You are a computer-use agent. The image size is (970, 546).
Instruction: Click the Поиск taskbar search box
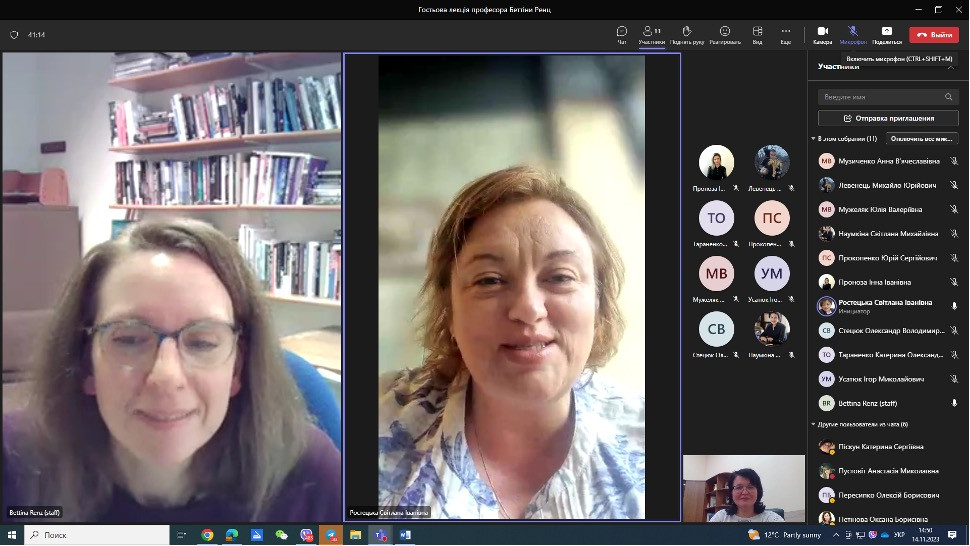click(x=97, y=535)
